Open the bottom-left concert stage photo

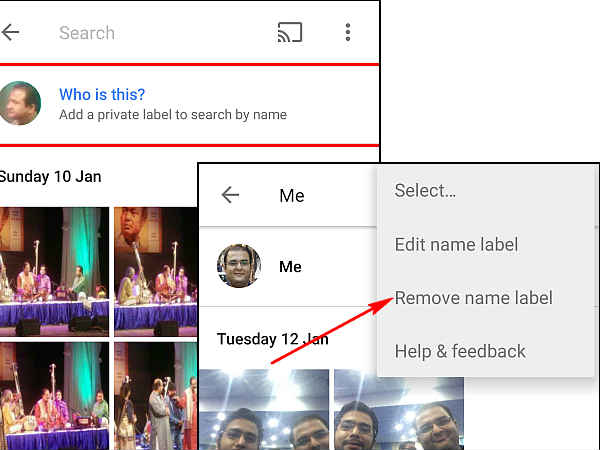53,396
